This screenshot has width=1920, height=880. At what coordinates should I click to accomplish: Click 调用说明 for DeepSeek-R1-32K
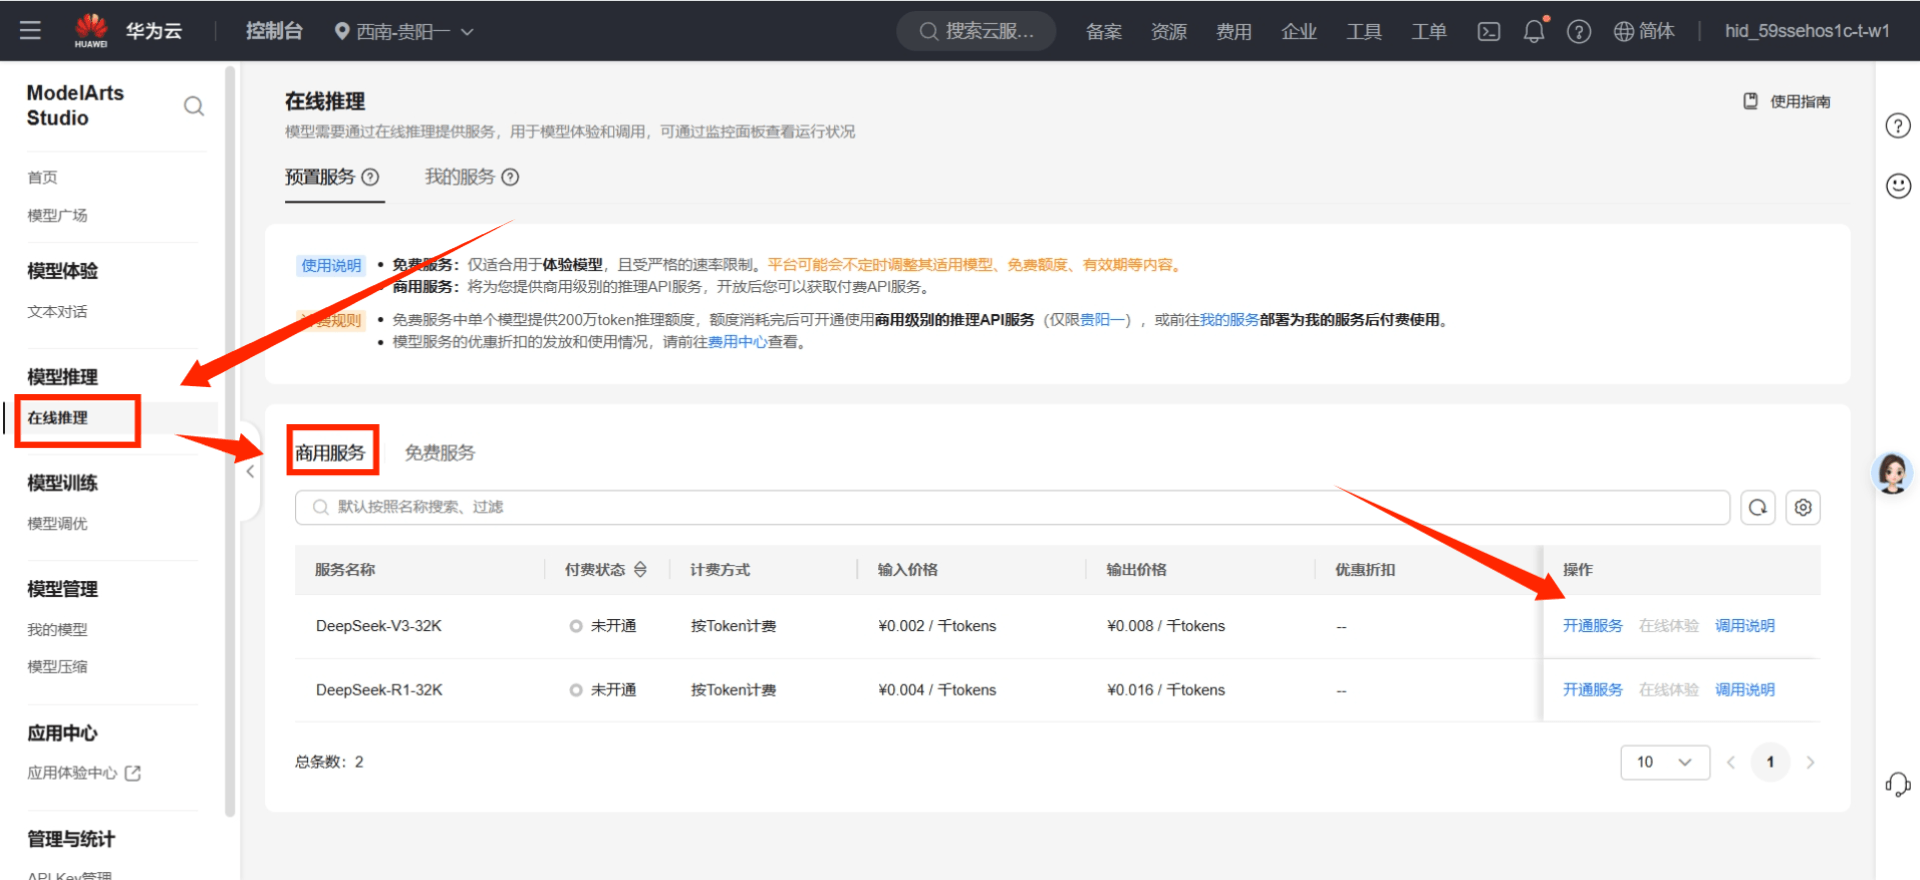click(1745, 690)
